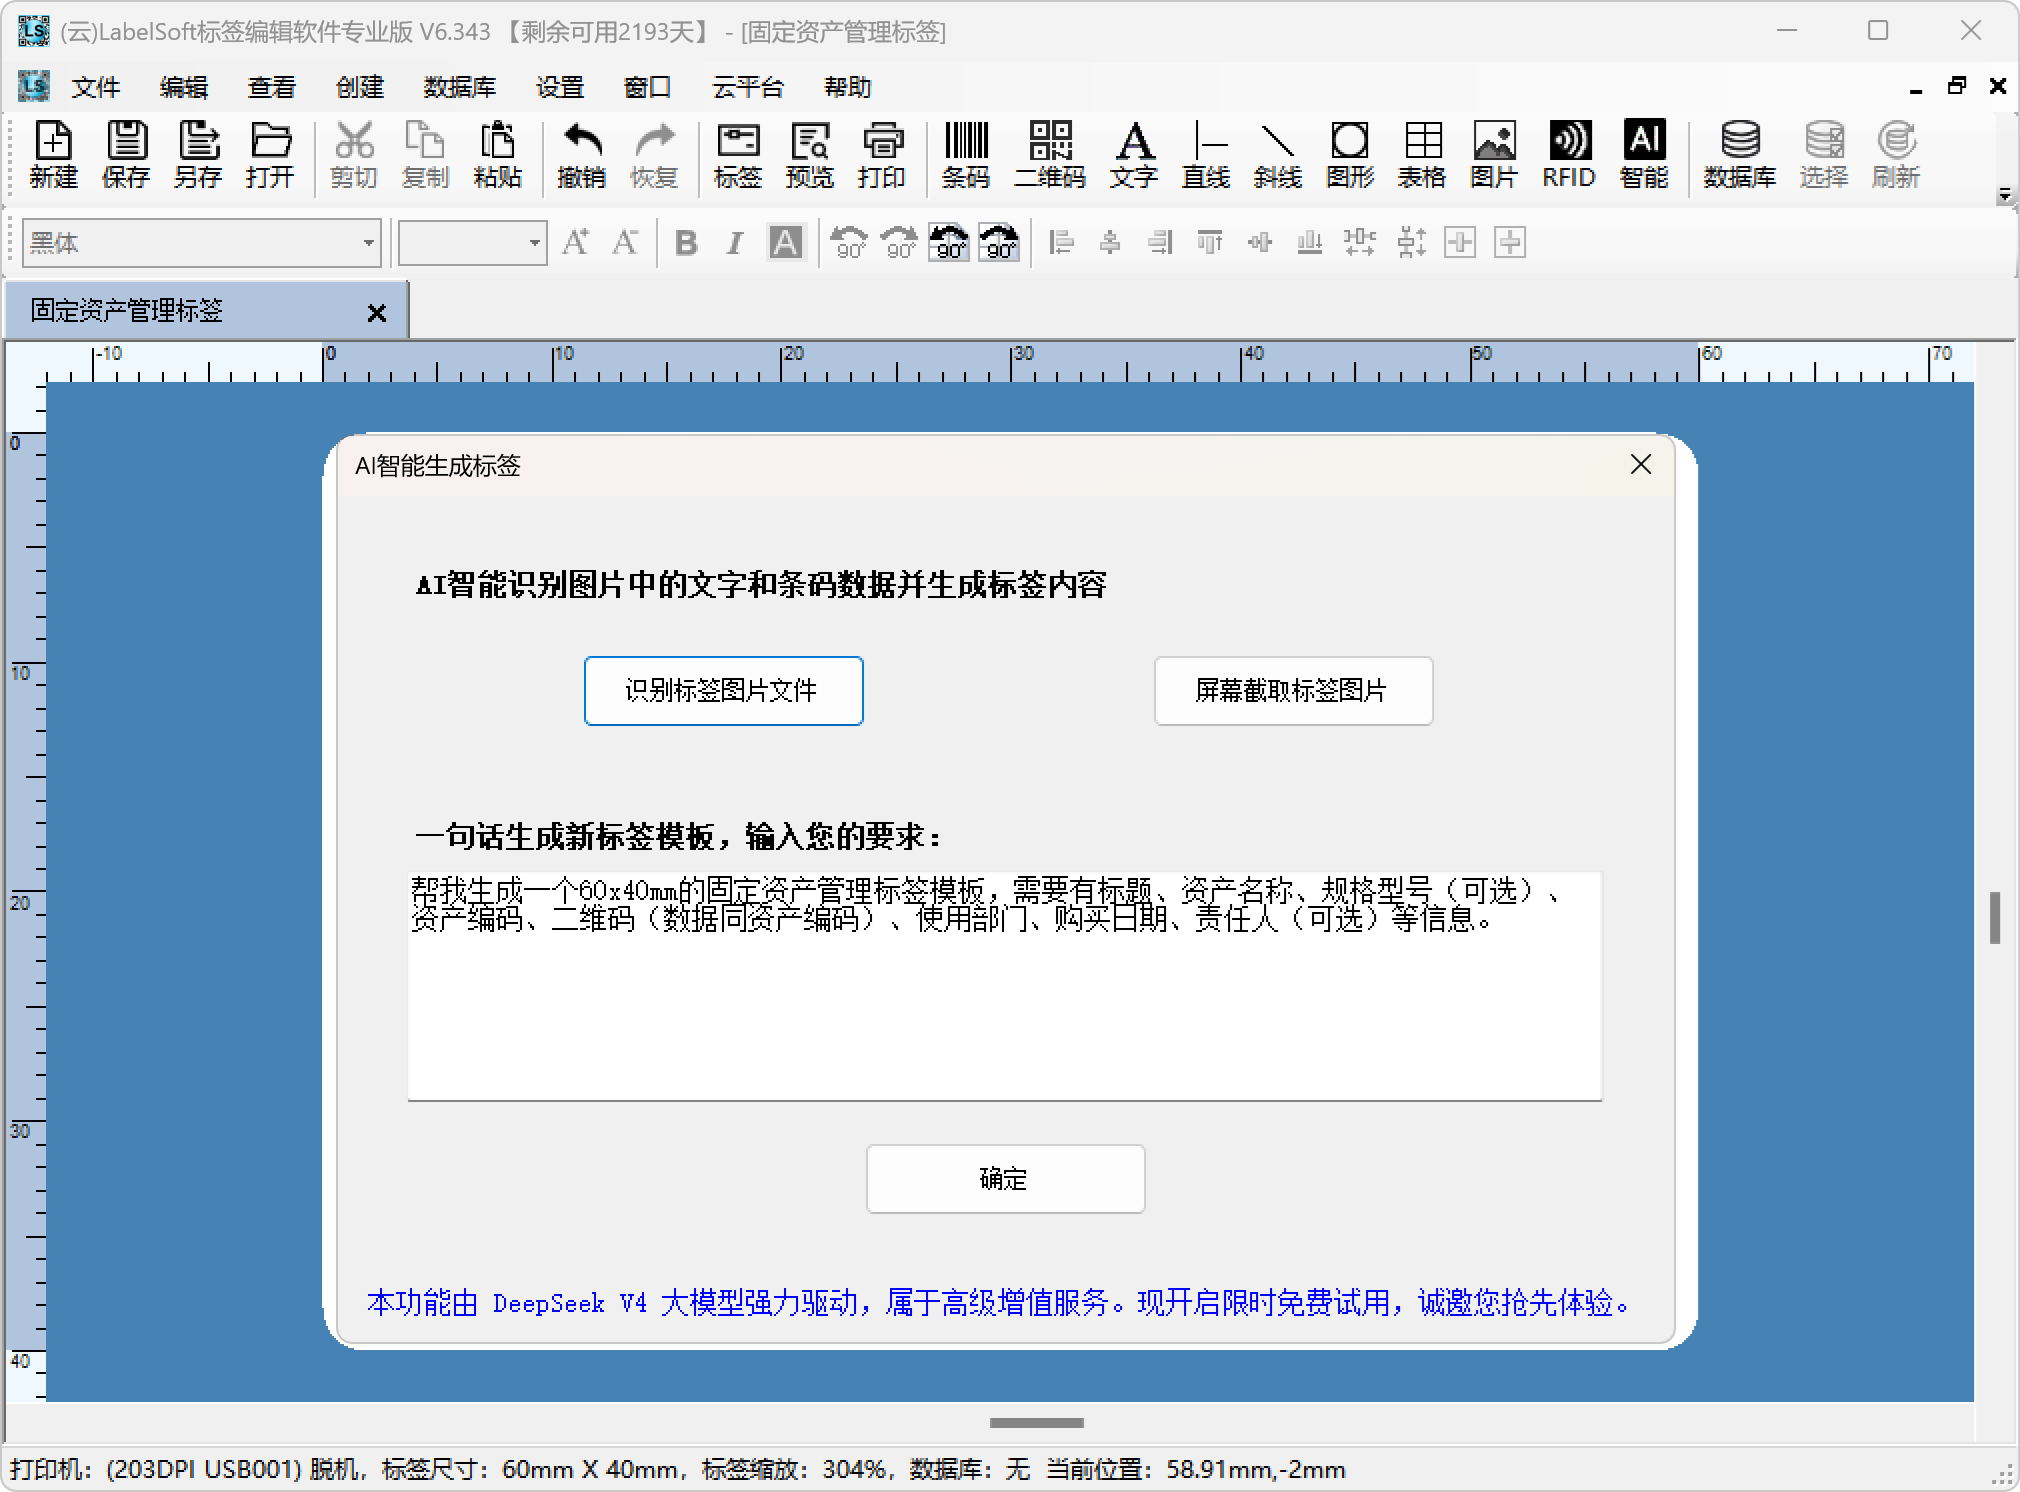Click the 撤销 (Undo) arrow
The image size is (2020, 1492).
(582, 154)
